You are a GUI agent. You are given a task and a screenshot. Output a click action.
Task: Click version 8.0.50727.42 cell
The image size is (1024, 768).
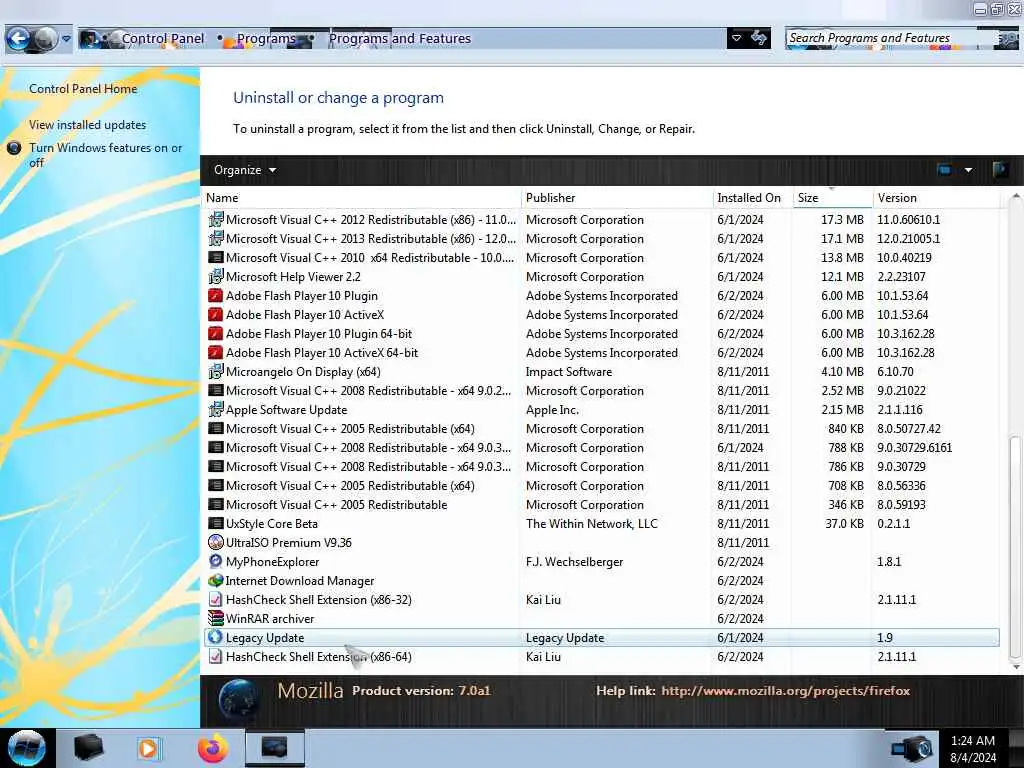(908, 428)
